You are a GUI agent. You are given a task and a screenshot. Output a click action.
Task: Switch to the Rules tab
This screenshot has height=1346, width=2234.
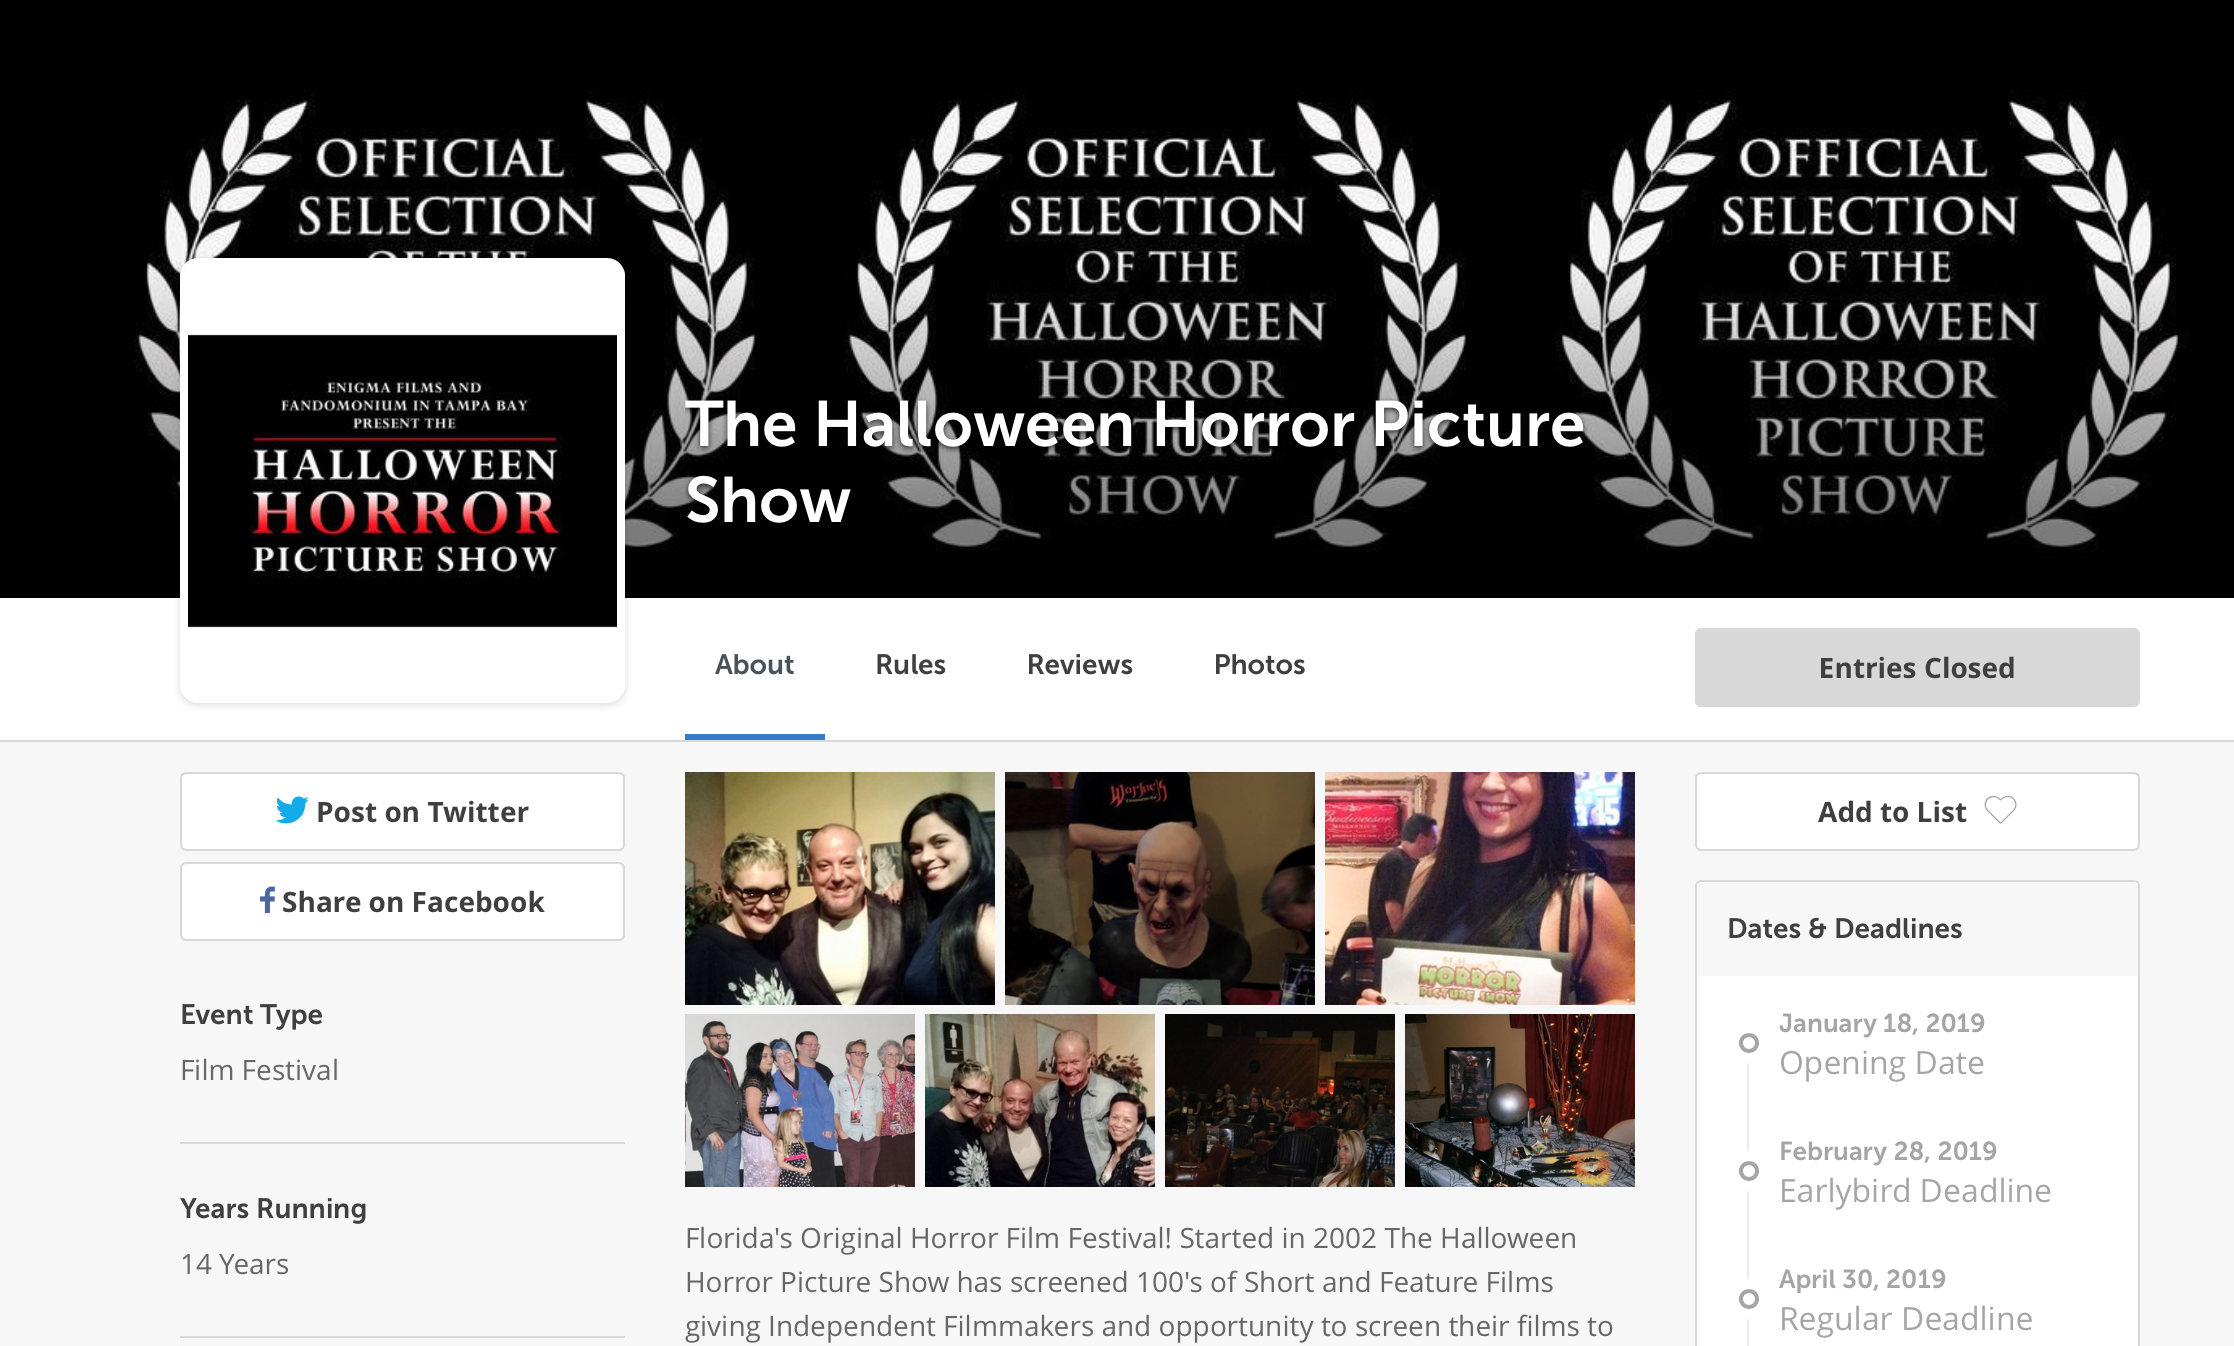click(x=910, y=665)
